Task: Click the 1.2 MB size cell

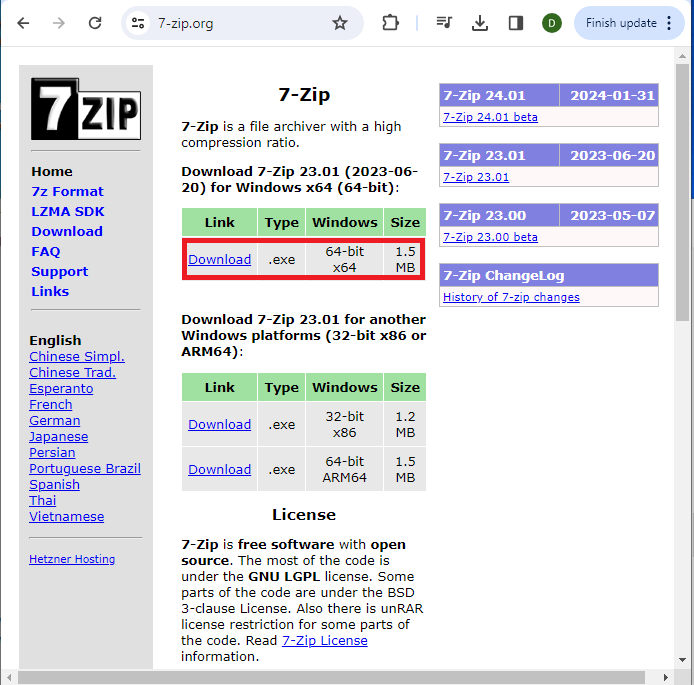Action: tap(405, 424)
